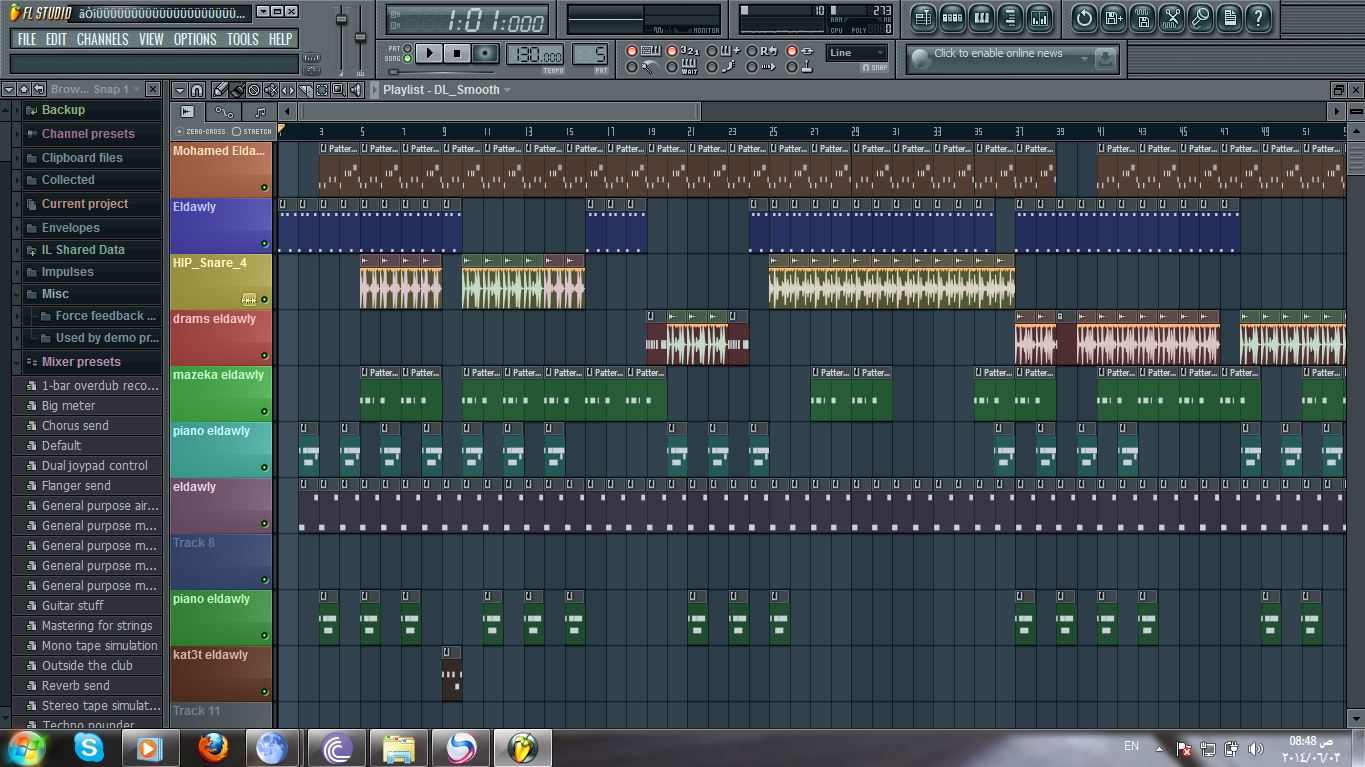Show the Browser via top shortcut icon
The image size is (1365, 767).
(x=1010, y=17)
